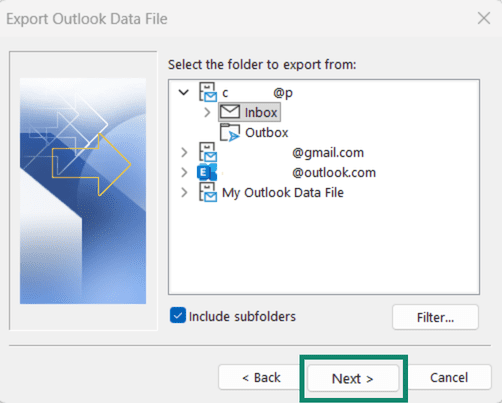Viewport: 502px width, 403px height.
Task: Select the Outbox folder label
Action: click(x=267, y=133)
